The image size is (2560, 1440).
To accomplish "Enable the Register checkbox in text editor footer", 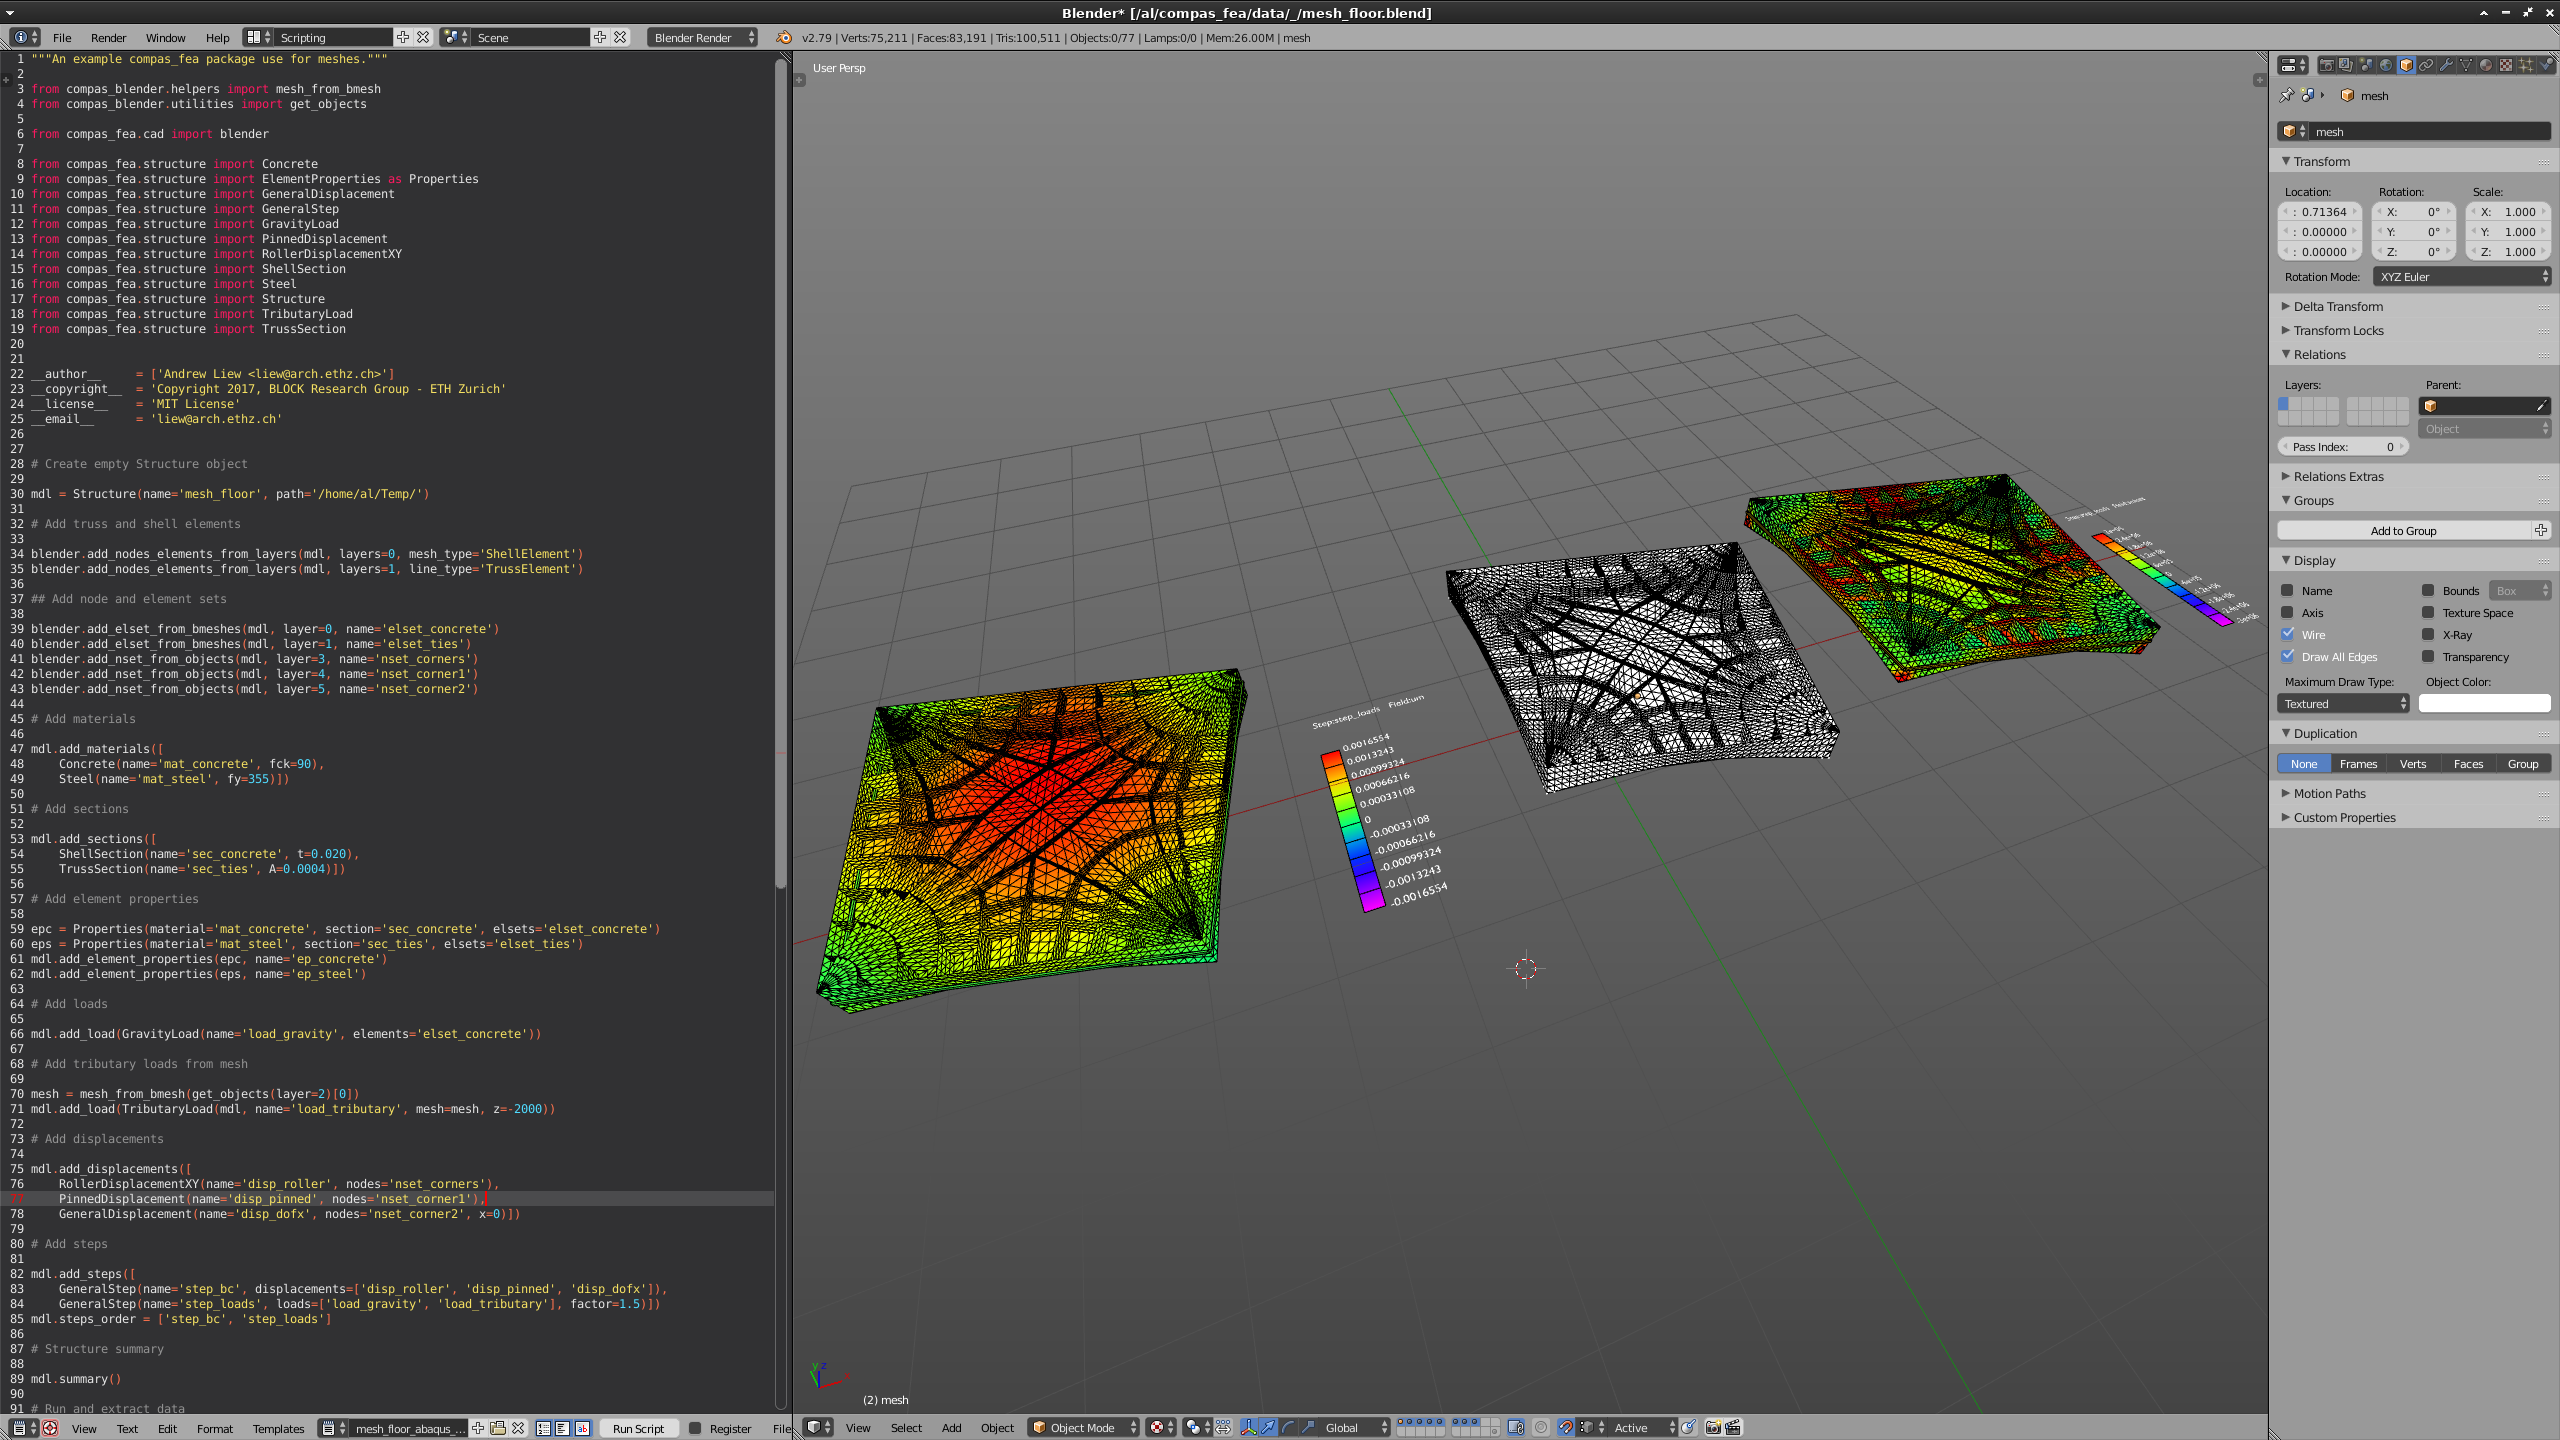I will [695, 1428].
